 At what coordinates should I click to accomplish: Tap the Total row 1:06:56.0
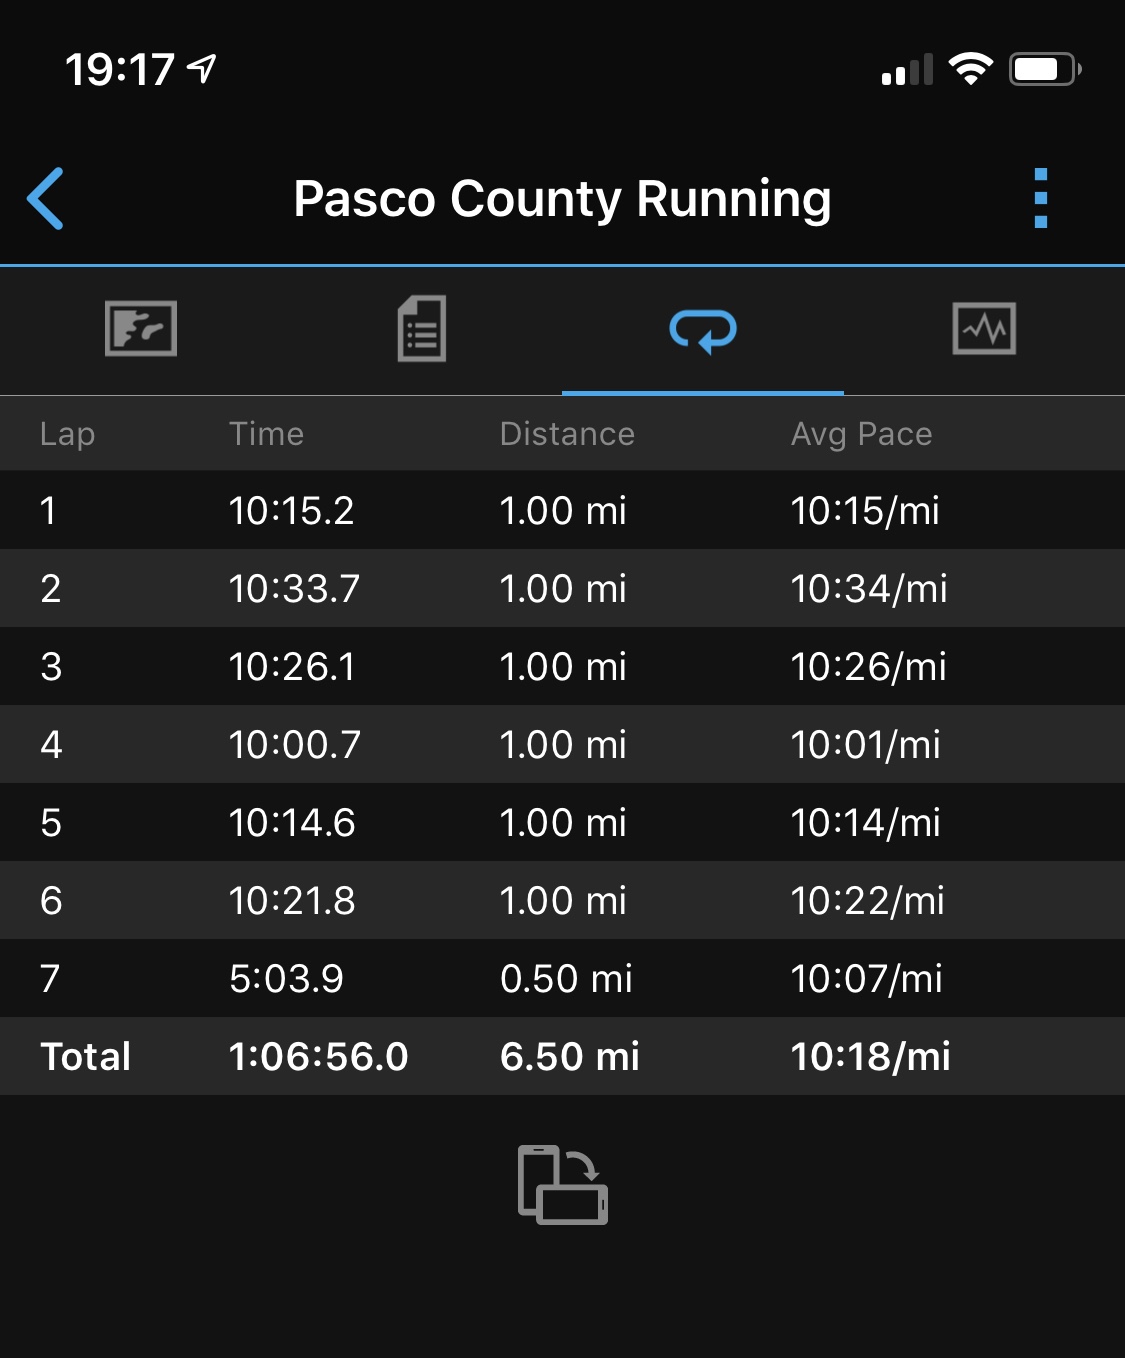pos(318,1057)
